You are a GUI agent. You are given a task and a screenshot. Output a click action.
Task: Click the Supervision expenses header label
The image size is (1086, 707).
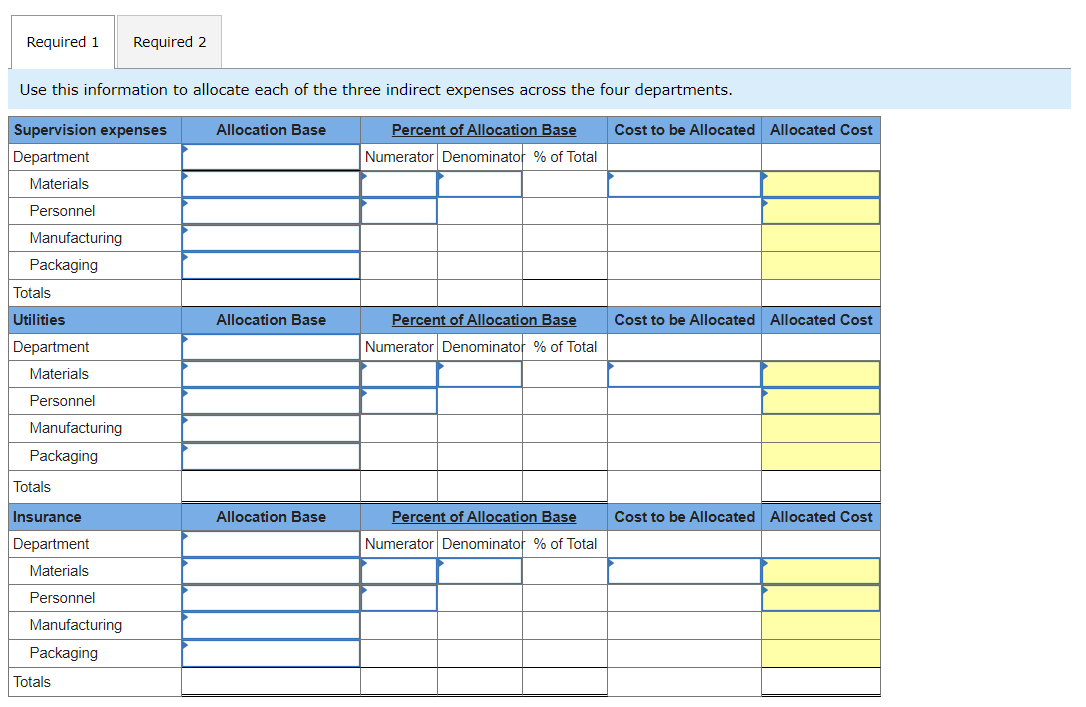90,130
